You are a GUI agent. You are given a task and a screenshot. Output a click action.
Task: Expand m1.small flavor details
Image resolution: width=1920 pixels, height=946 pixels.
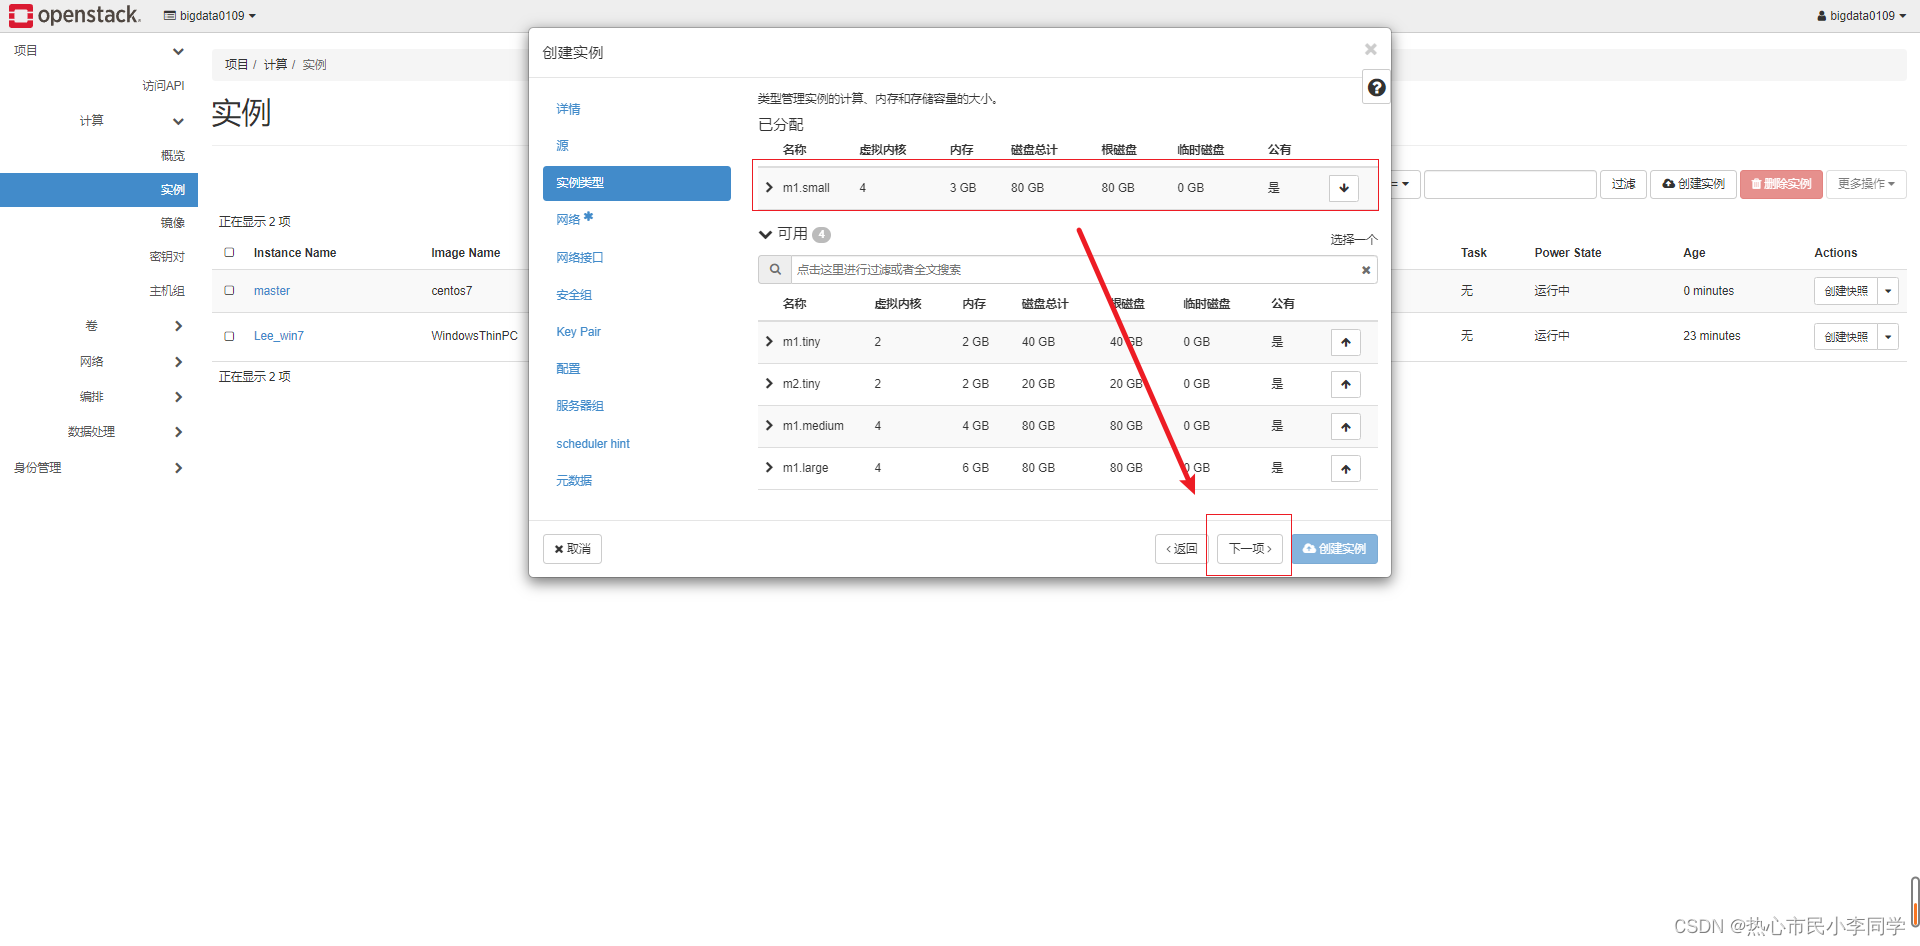(769, 187)
